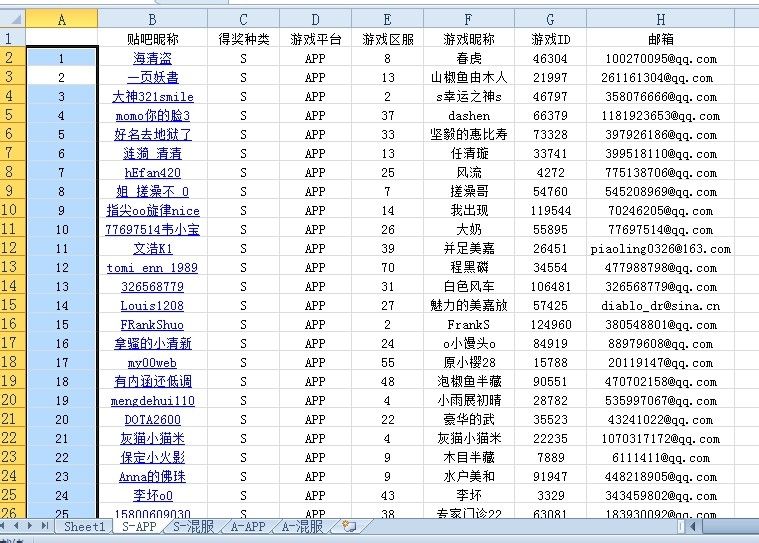Open the 一页妖書 hyperlink
Screen dimensions: 759x543
[152, 77]
